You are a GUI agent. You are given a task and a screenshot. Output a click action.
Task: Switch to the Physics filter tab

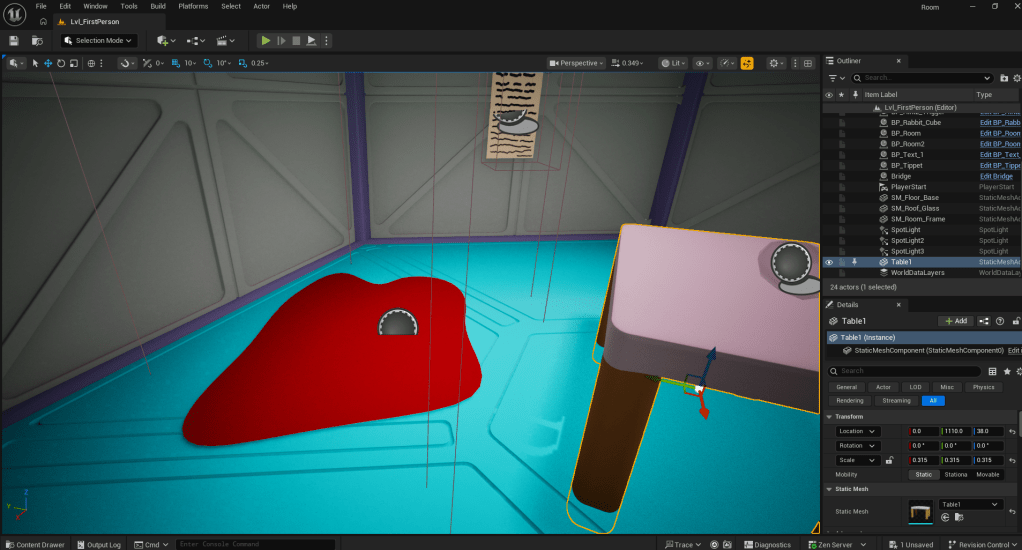983,387
